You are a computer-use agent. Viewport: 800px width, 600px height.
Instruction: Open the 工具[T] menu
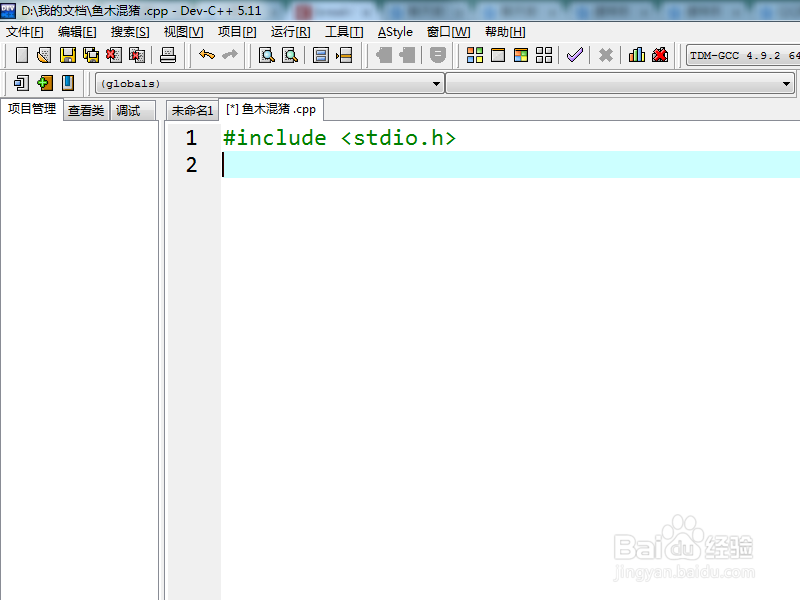pyautogui.click(x=344, y=32)
